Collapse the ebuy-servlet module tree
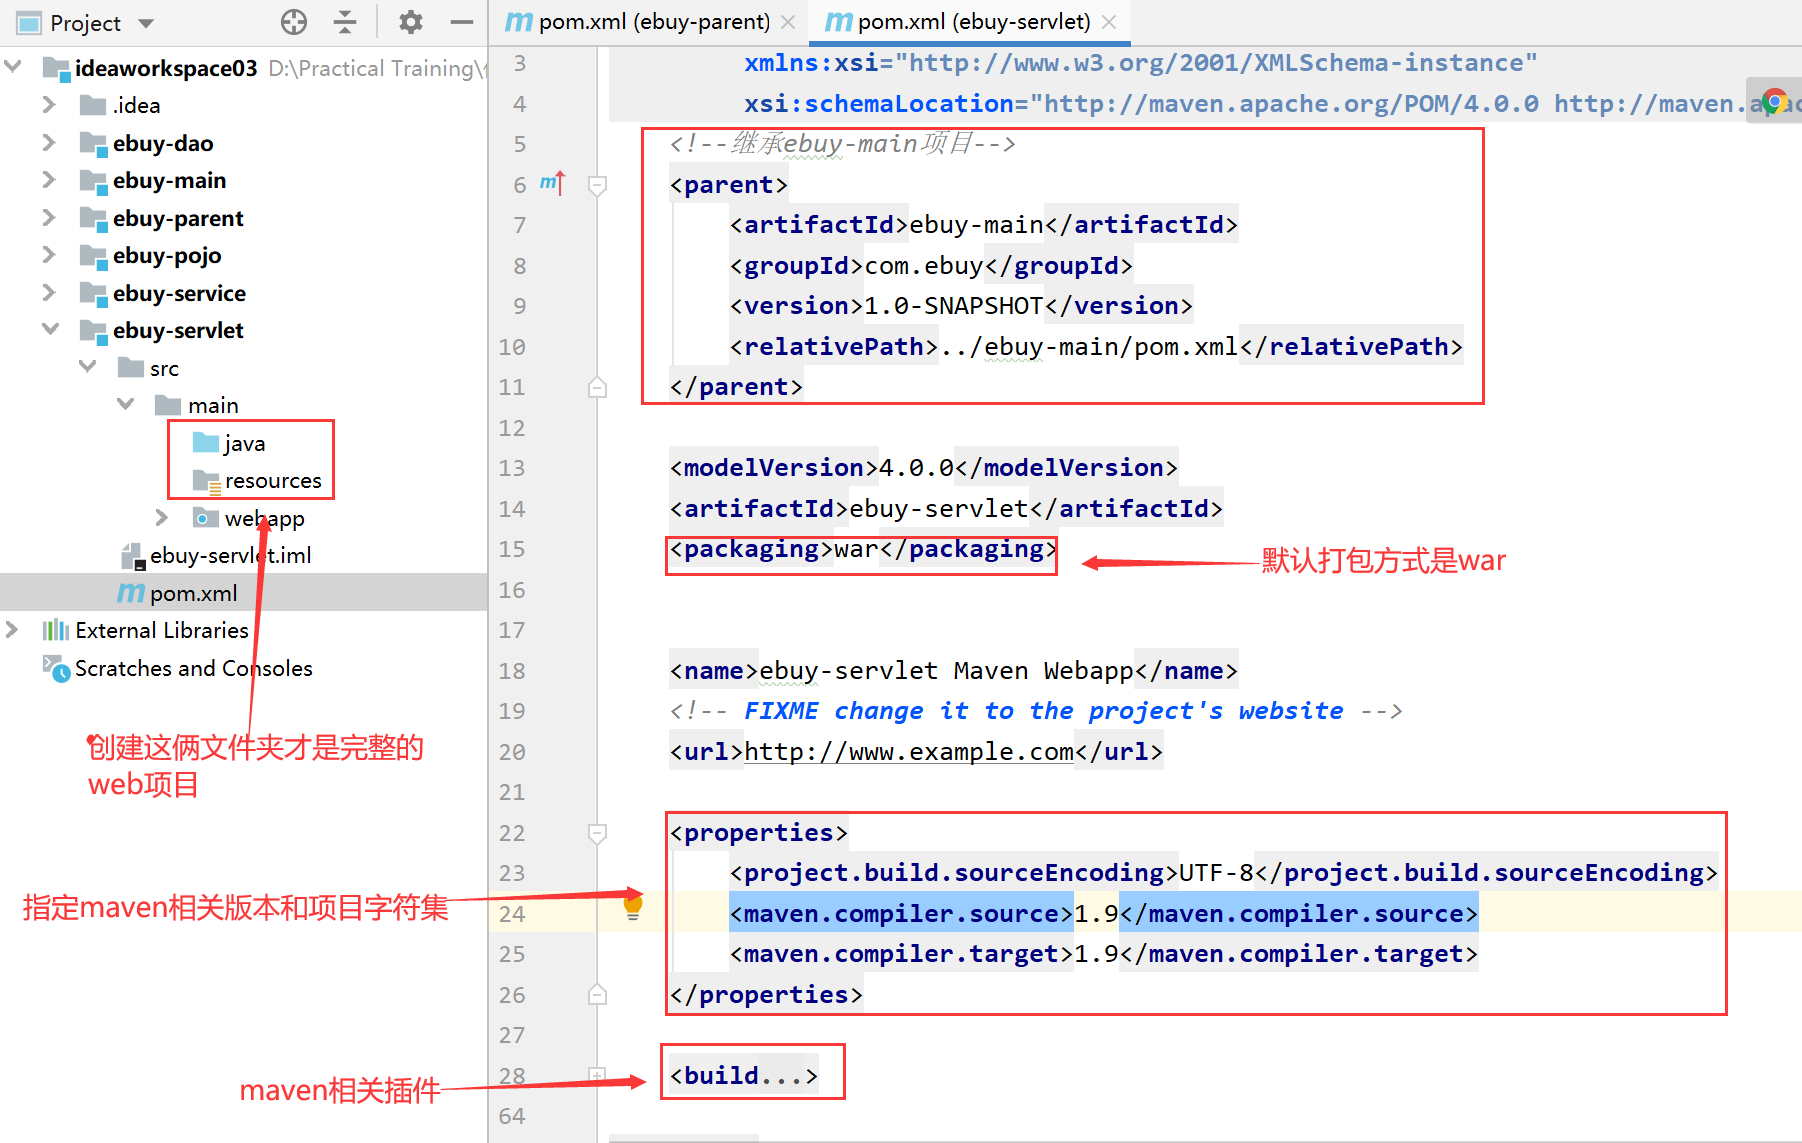Image resolution: width=1802 pixels, height=1143 pixels. point(50,330)
